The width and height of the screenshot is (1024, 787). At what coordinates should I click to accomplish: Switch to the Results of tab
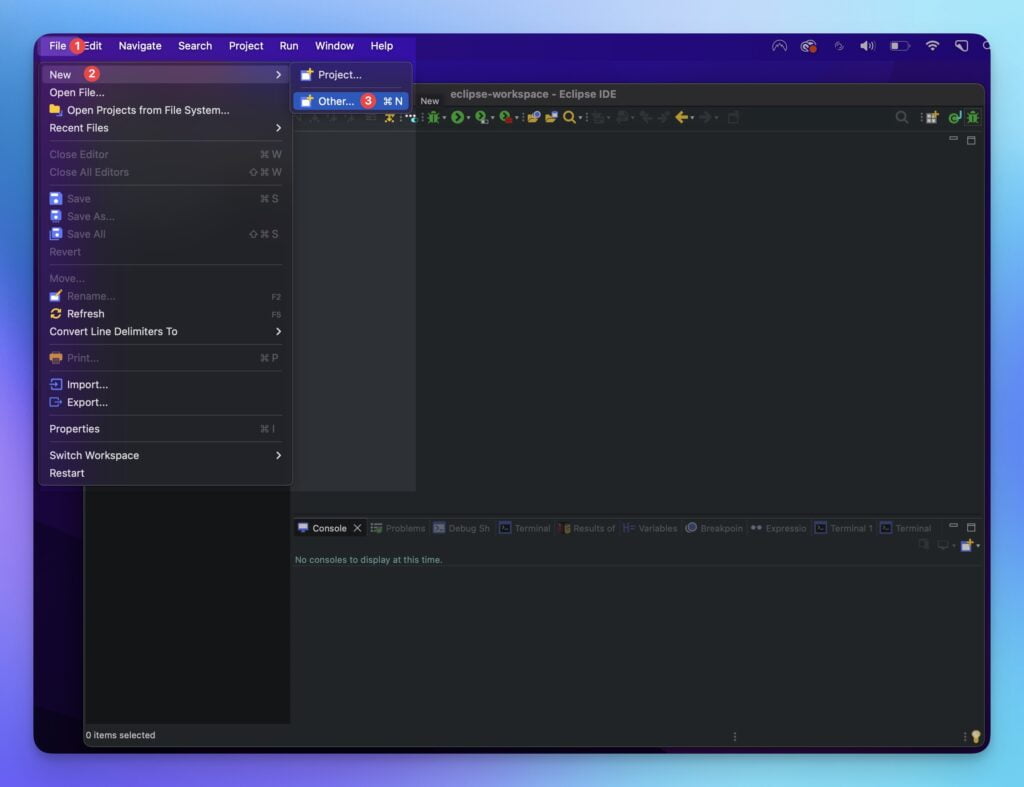coord(586,528)
